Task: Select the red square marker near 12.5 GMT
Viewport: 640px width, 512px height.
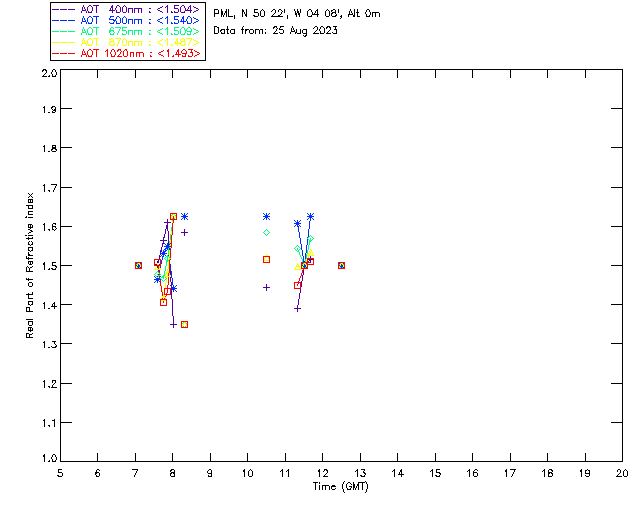Action: [342, 266]
